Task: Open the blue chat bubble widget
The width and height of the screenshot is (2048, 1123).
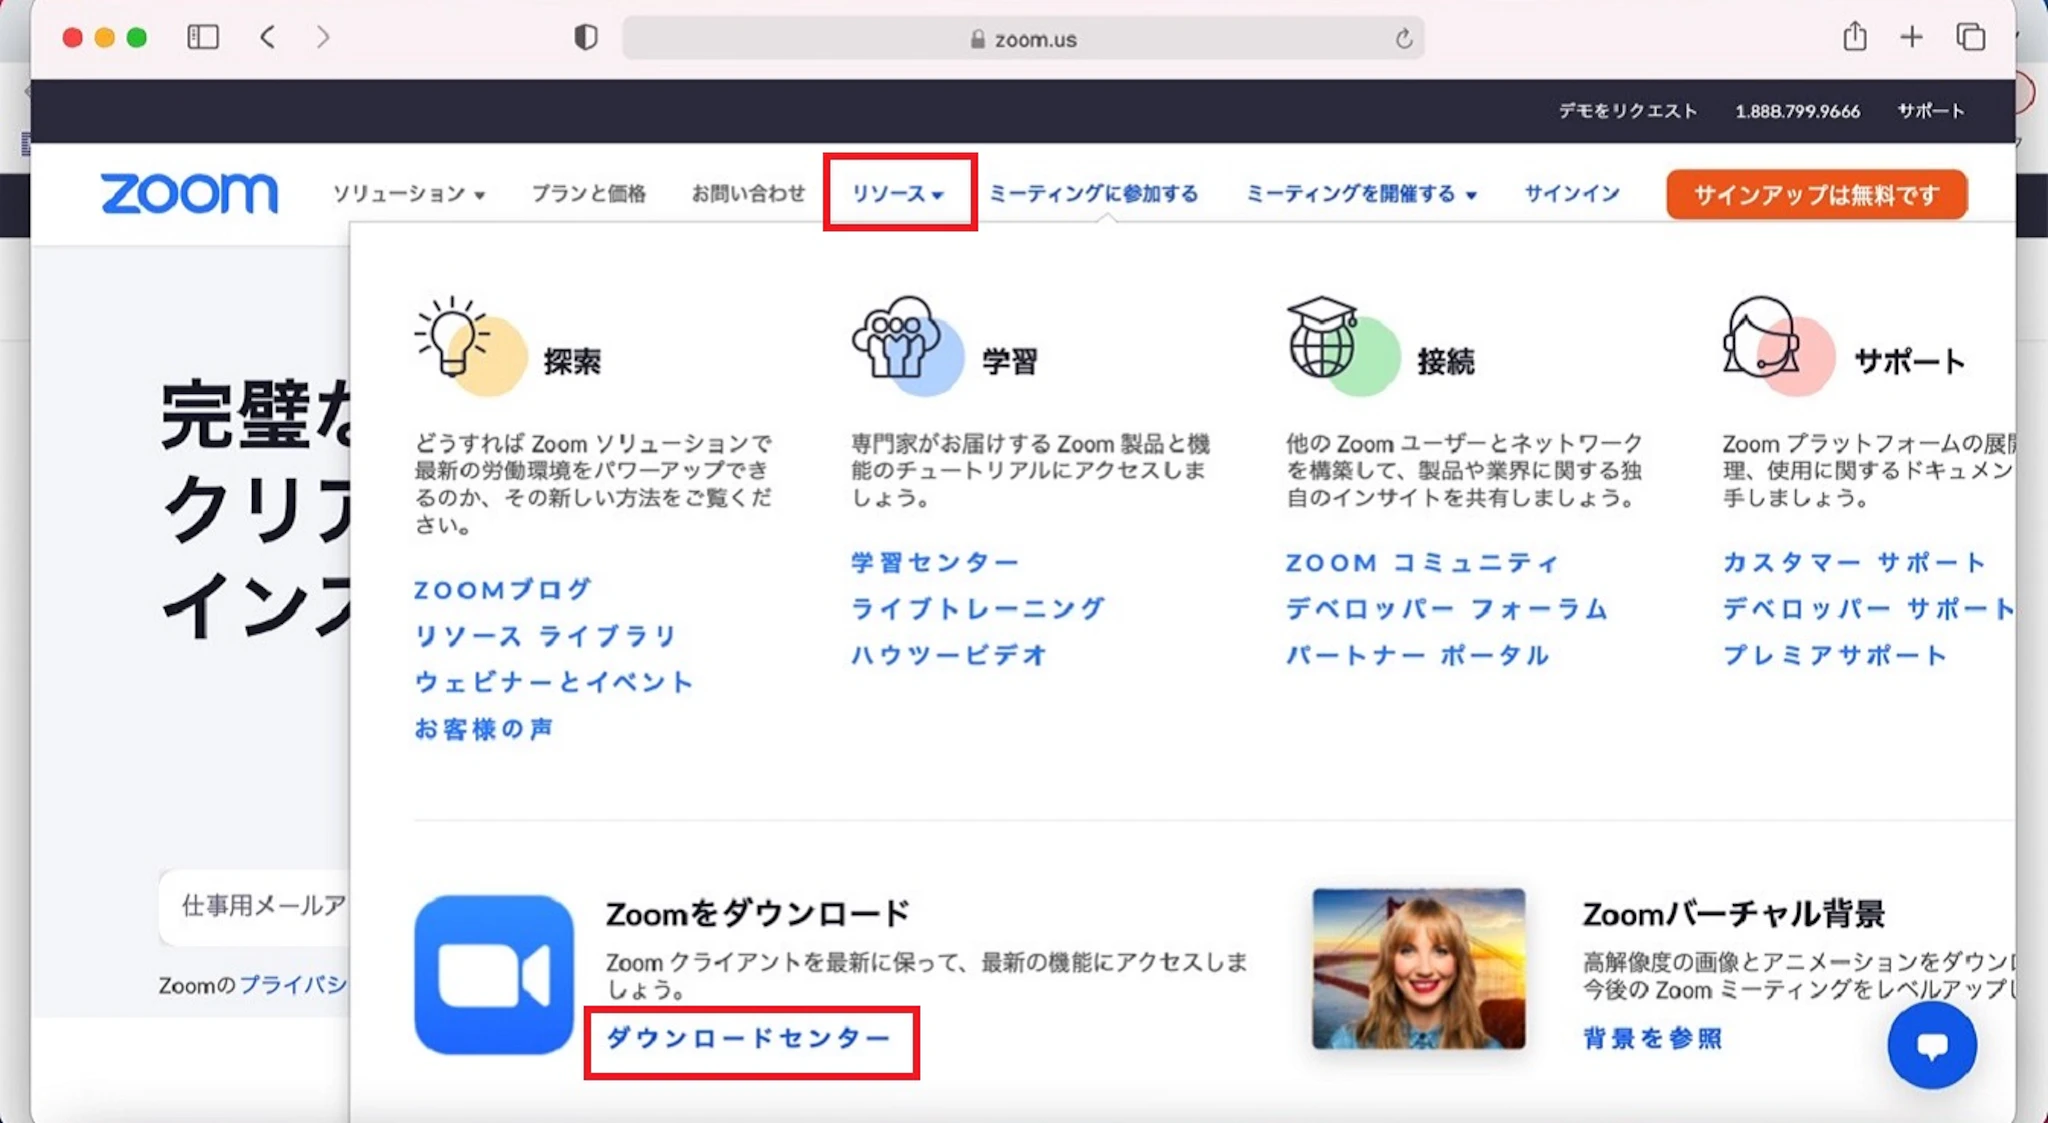Action: click(x=1931, y=1046)
